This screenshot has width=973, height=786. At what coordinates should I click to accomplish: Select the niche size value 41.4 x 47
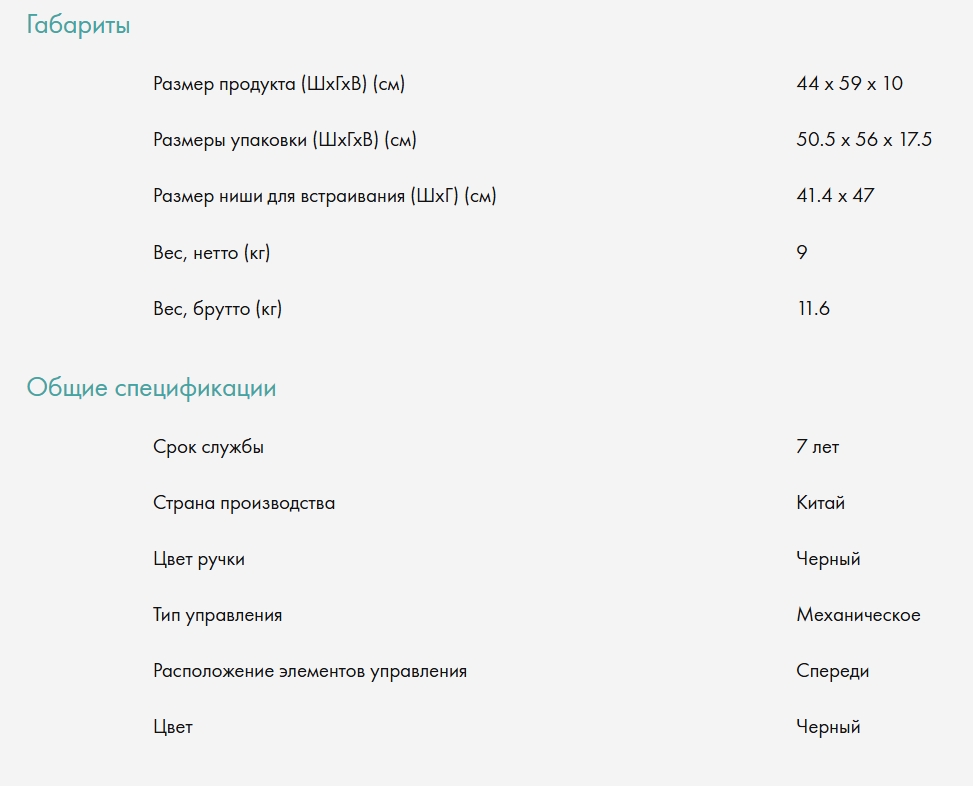[x=835, y=196]
